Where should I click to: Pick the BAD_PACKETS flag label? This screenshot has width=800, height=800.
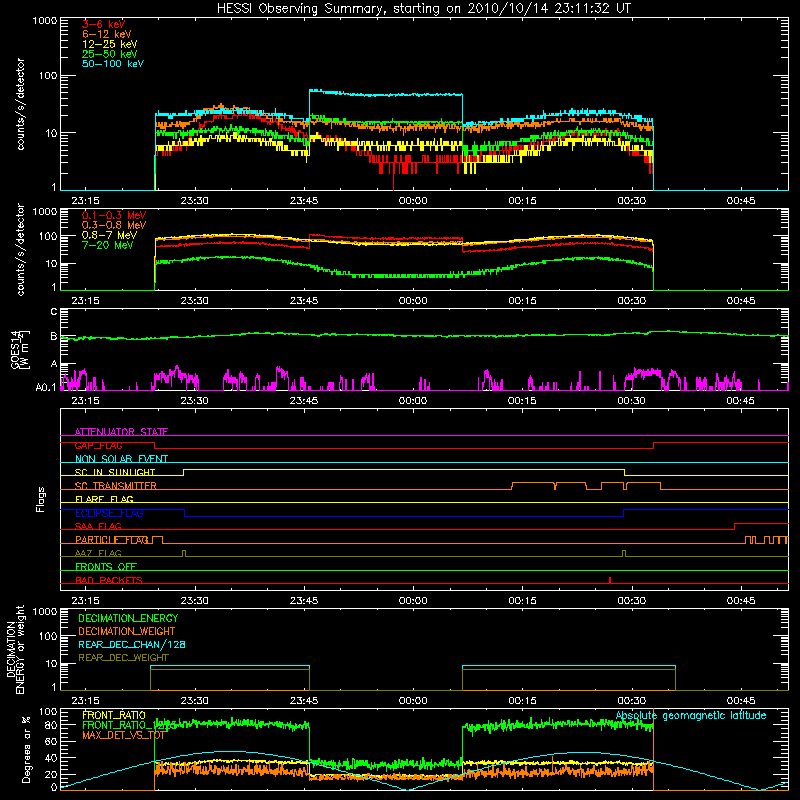[109, 580]
